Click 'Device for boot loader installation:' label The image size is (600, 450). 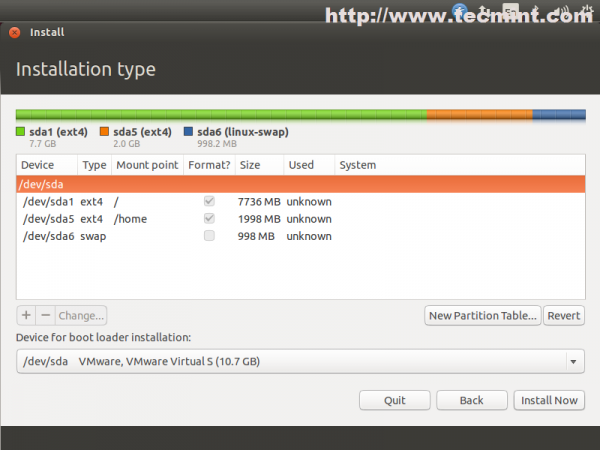click(103, 337)
